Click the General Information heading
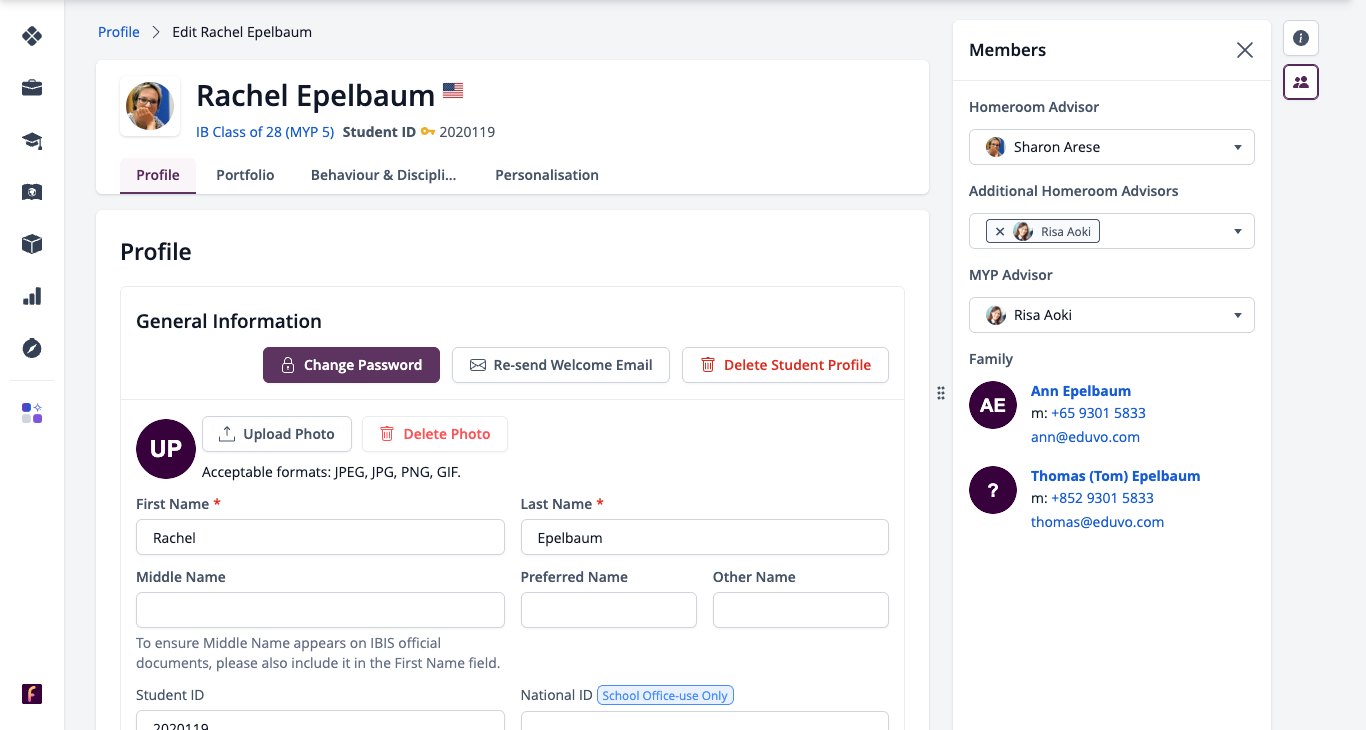Image resolution: width=1366 pixels, height=730 pixels. [229, 321]
